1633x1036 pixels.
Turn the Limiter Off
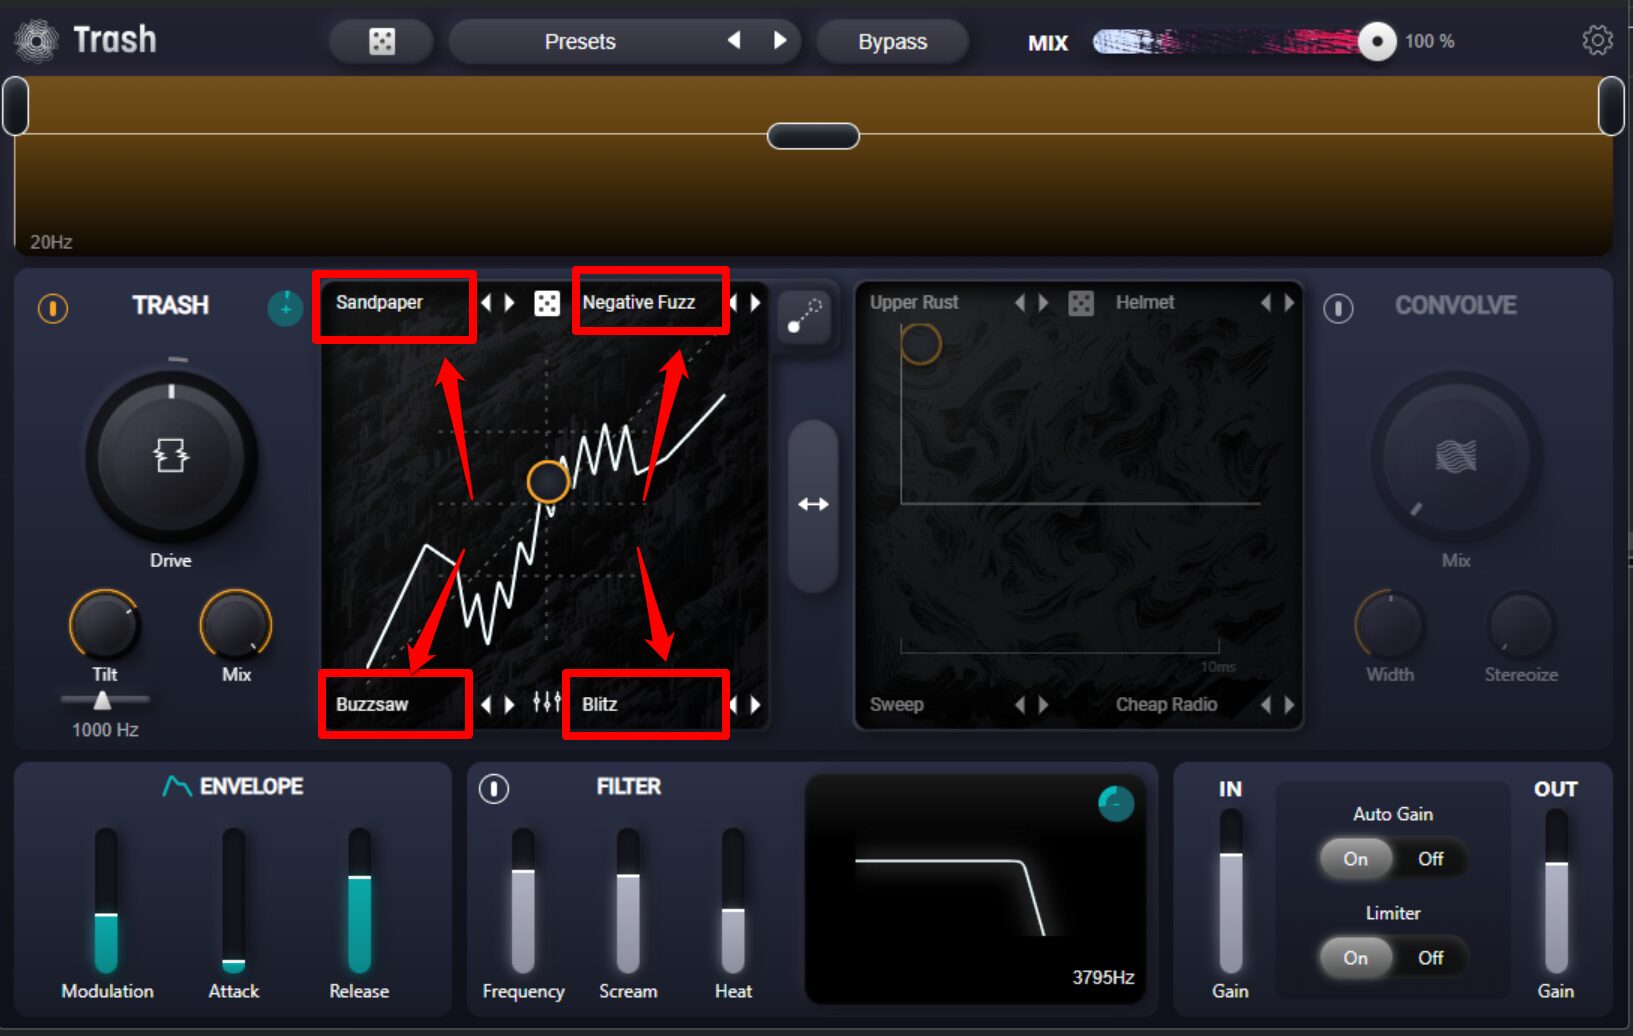(x=1430, y=958)
